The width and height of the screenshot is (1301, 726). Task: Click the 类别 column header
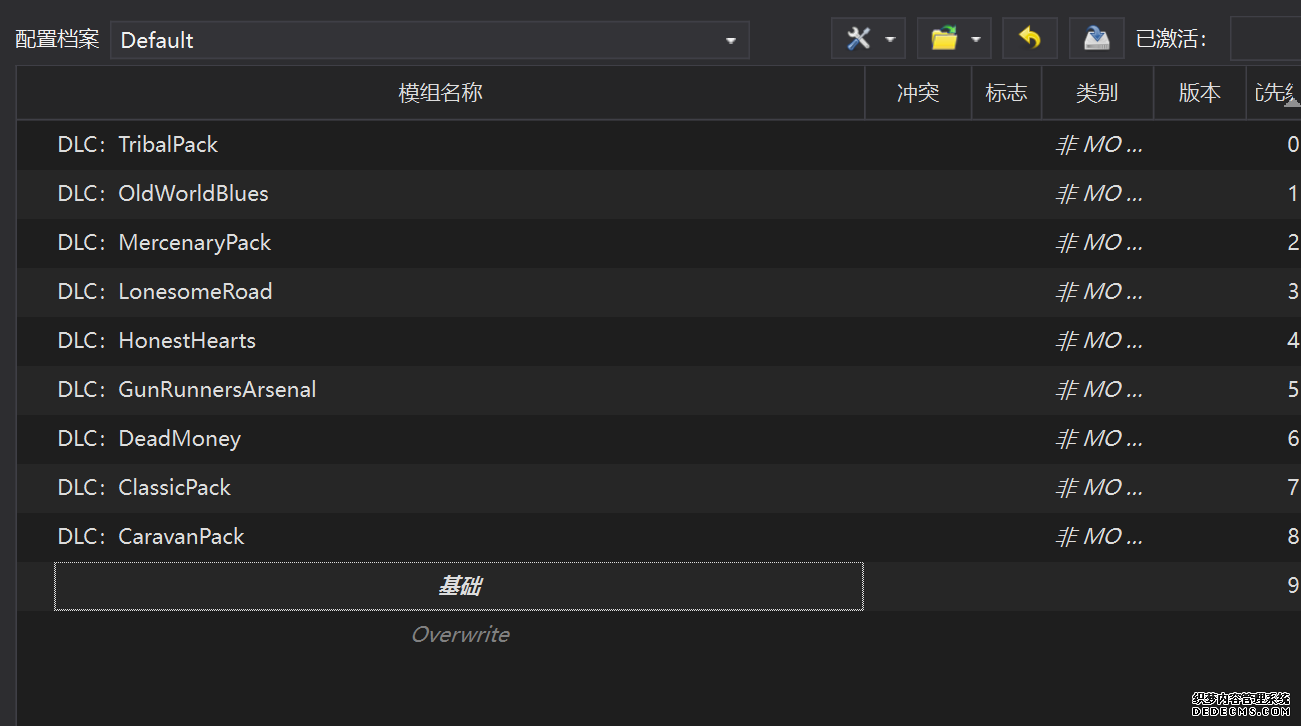pyautogui.click(x=1097, y=93)
